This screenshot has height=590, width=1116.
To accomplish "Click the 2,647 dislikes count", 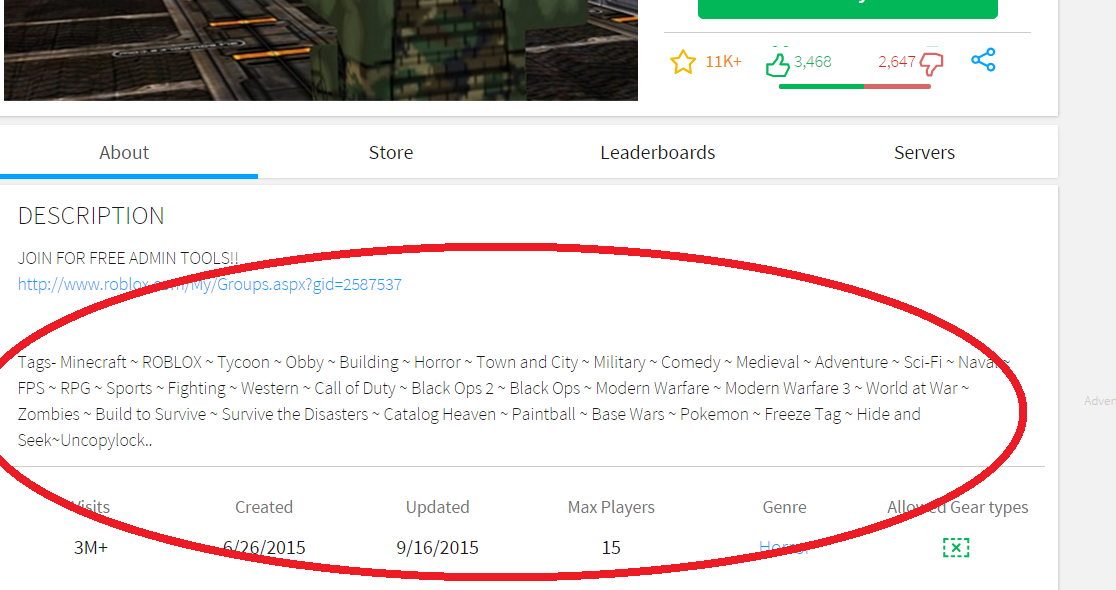I will pos(896,62).
